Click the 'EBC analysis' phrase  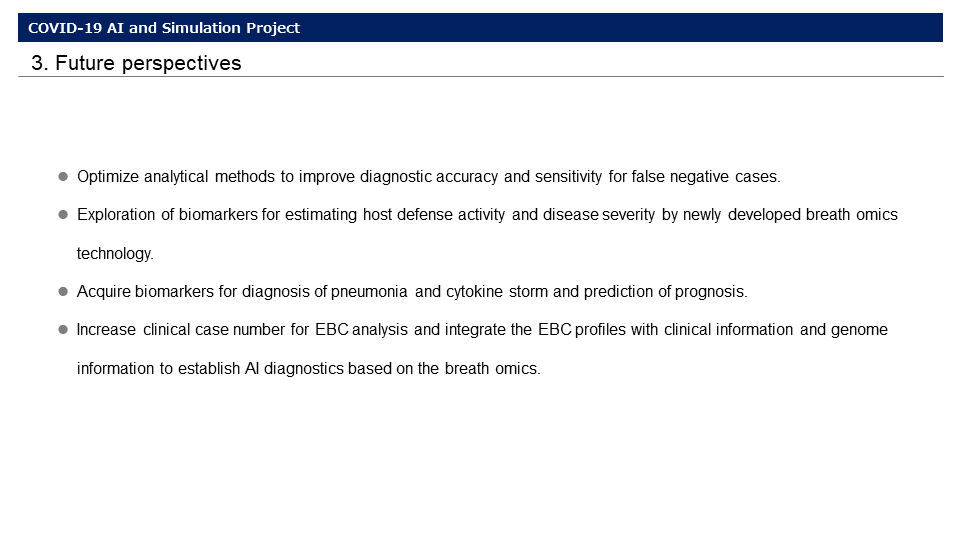(x=361, y=330)
